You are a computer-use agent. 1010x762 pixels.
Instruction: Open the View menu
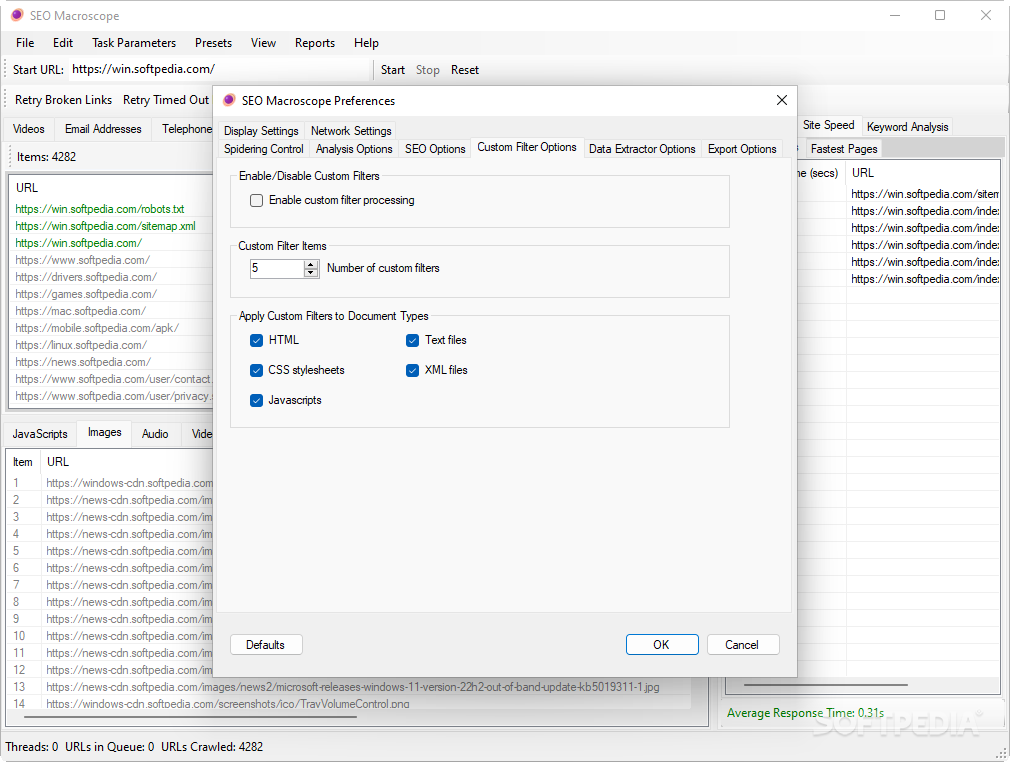click(x=263, y=43)
